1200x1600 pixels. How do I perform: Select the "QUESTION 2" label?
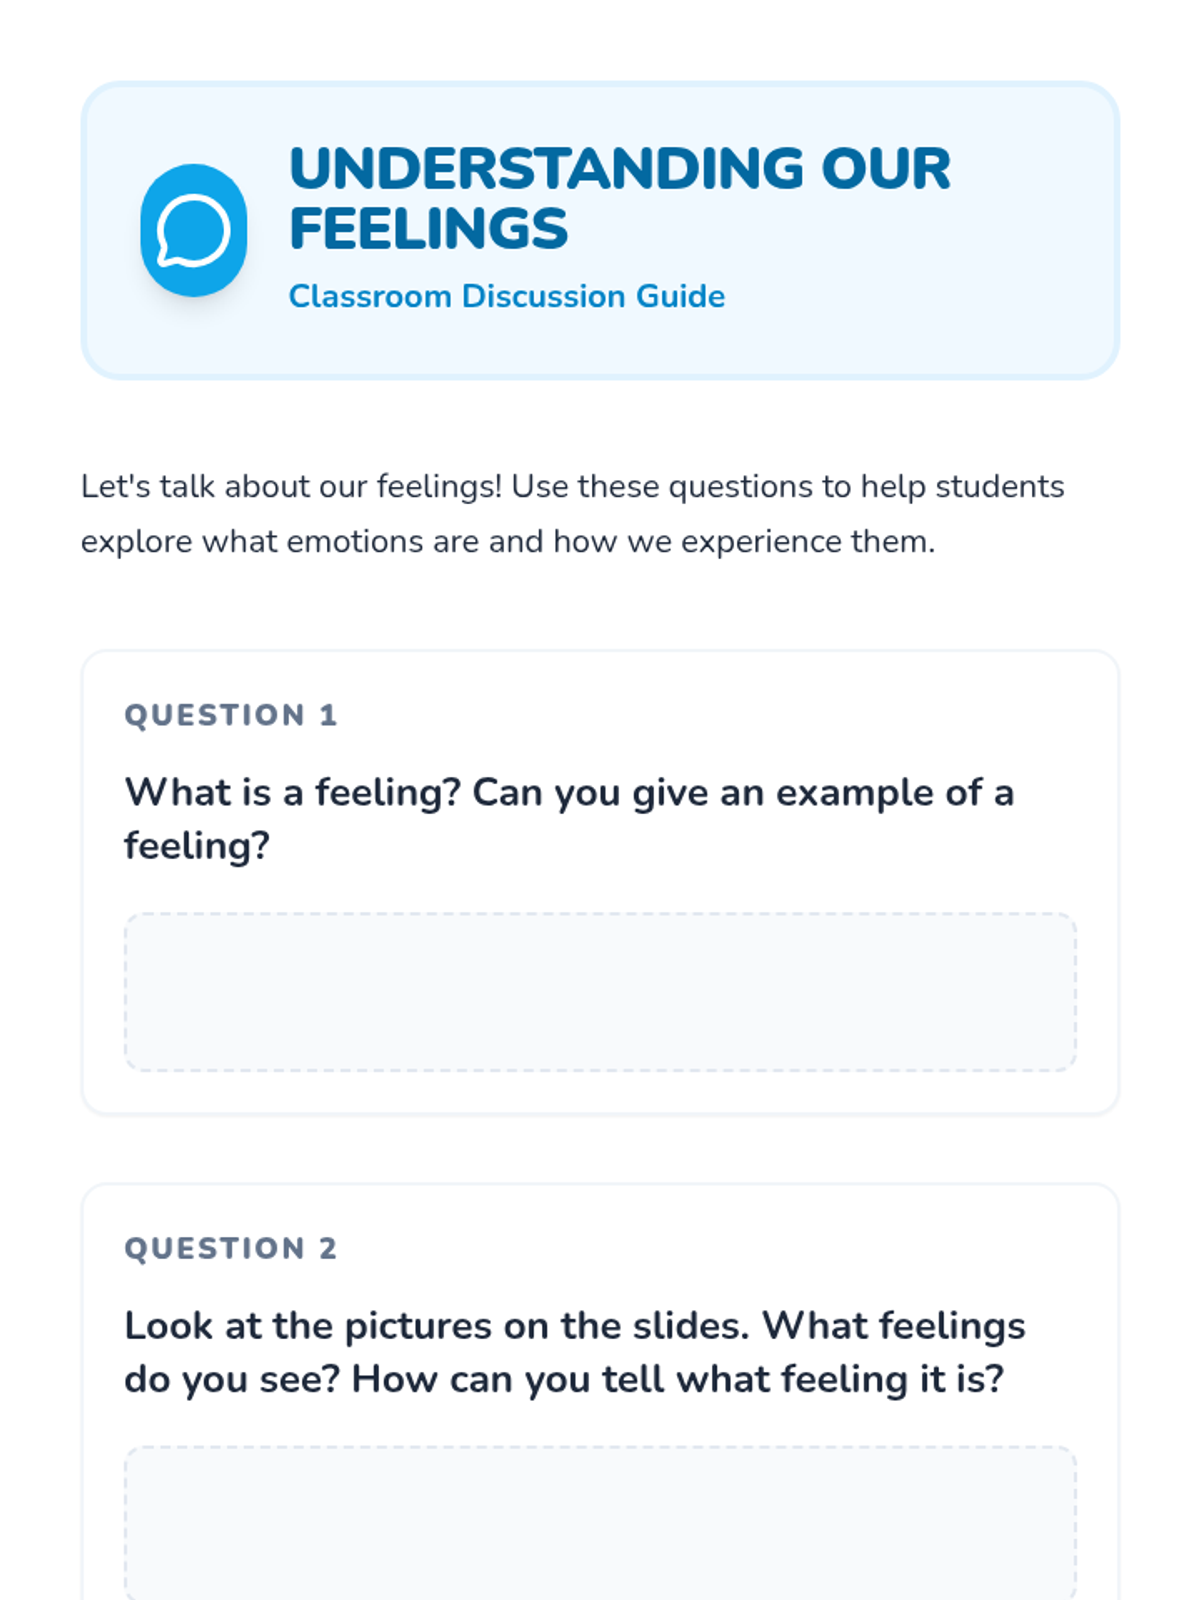(230, 1248)
